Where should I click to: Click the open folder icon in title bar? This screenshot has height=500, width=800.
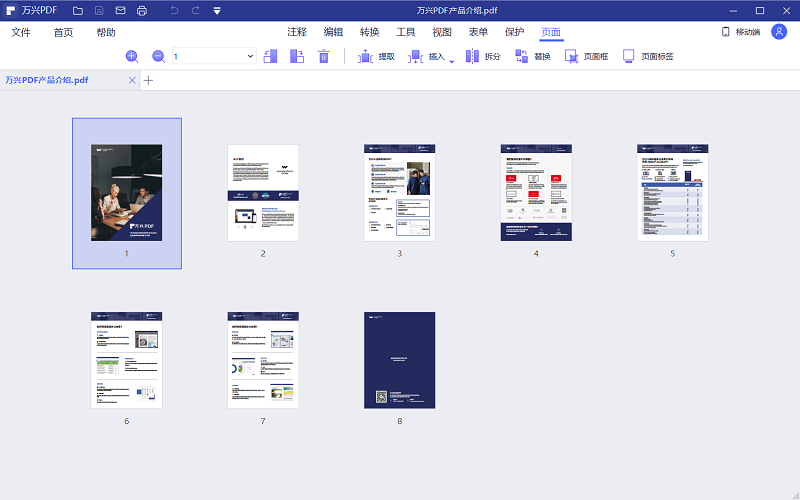[x=77, y=10]
